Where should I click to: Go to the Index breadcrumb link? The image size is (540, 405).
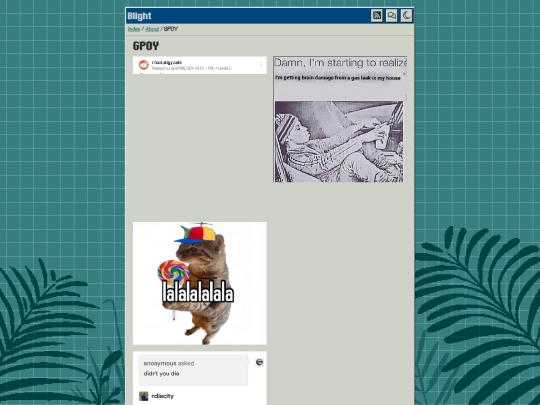(134, 29)
